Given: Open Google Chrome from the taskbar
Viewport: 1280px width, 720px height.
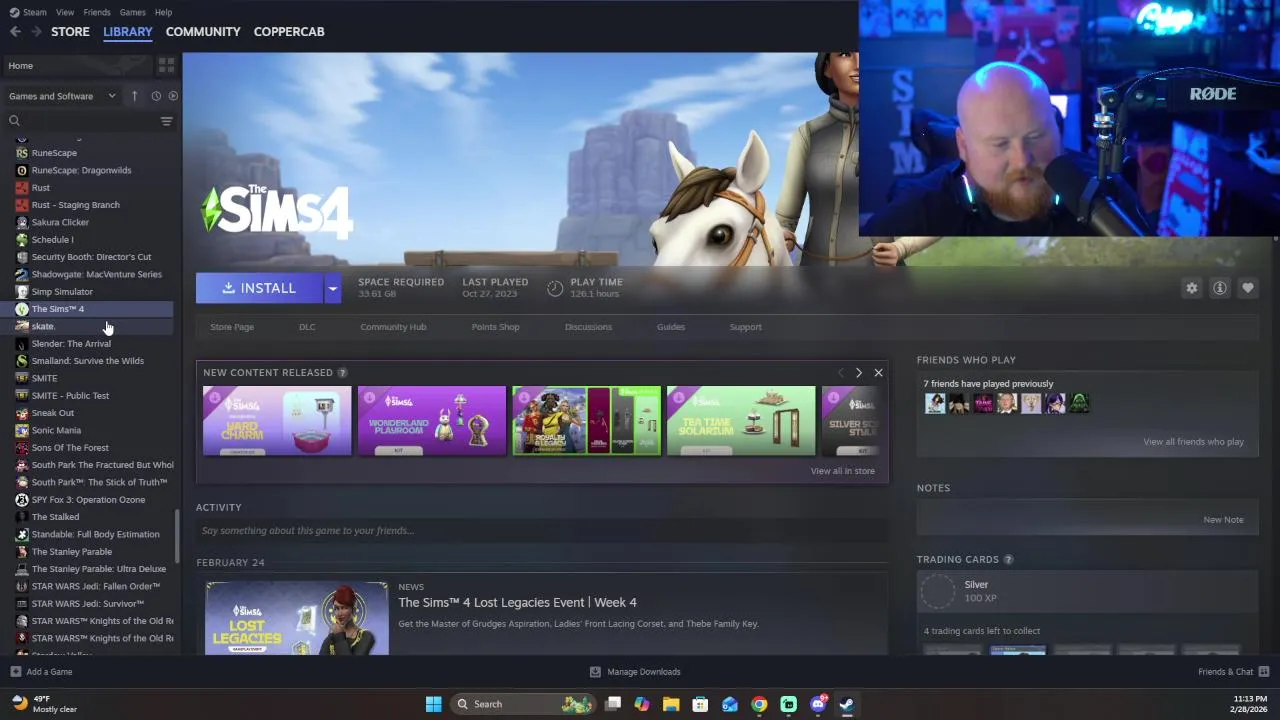Looking at the screenshot, I should click(x=759, y=704).
